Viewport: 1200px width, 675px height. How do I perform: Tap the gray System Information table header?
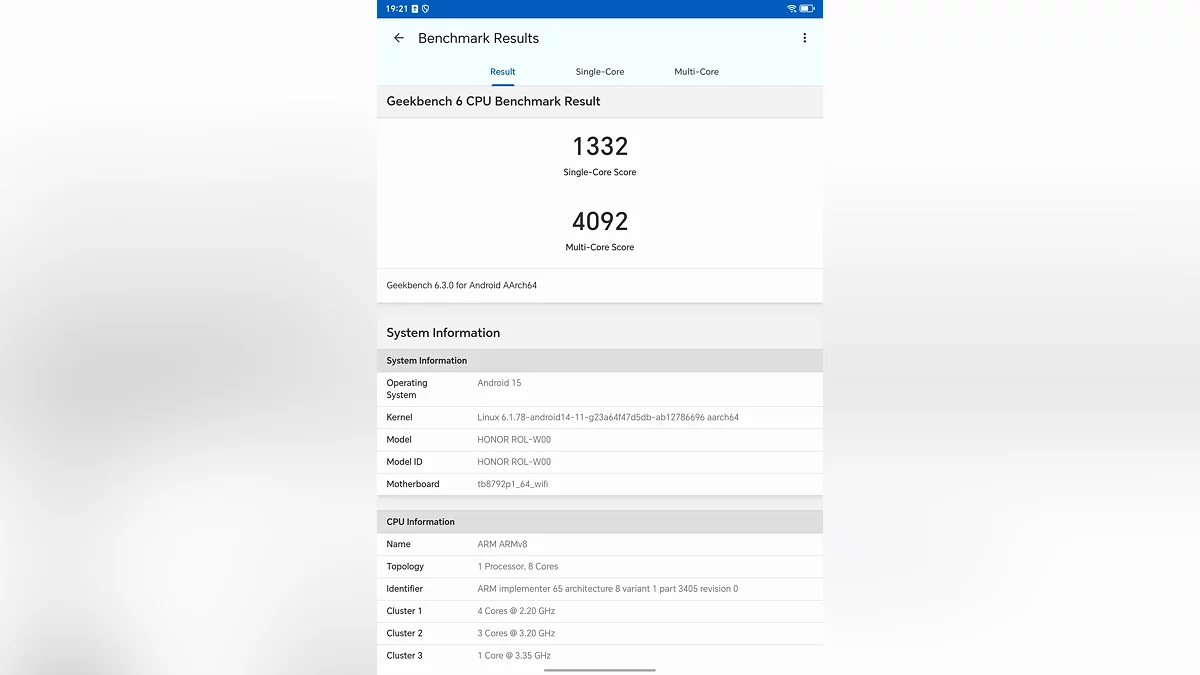click(x=600, y=361)
